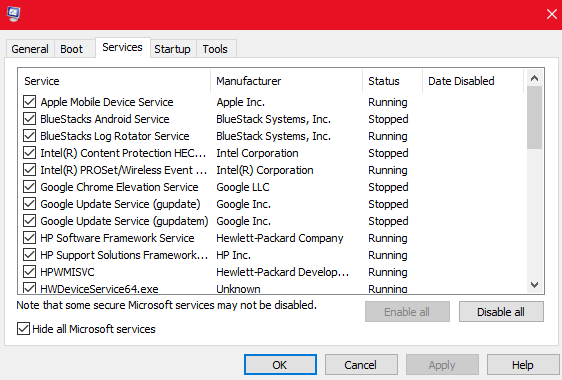Click the services list scrollbar thumb
This screenshot has height=380, width=562.
[534, 117]
